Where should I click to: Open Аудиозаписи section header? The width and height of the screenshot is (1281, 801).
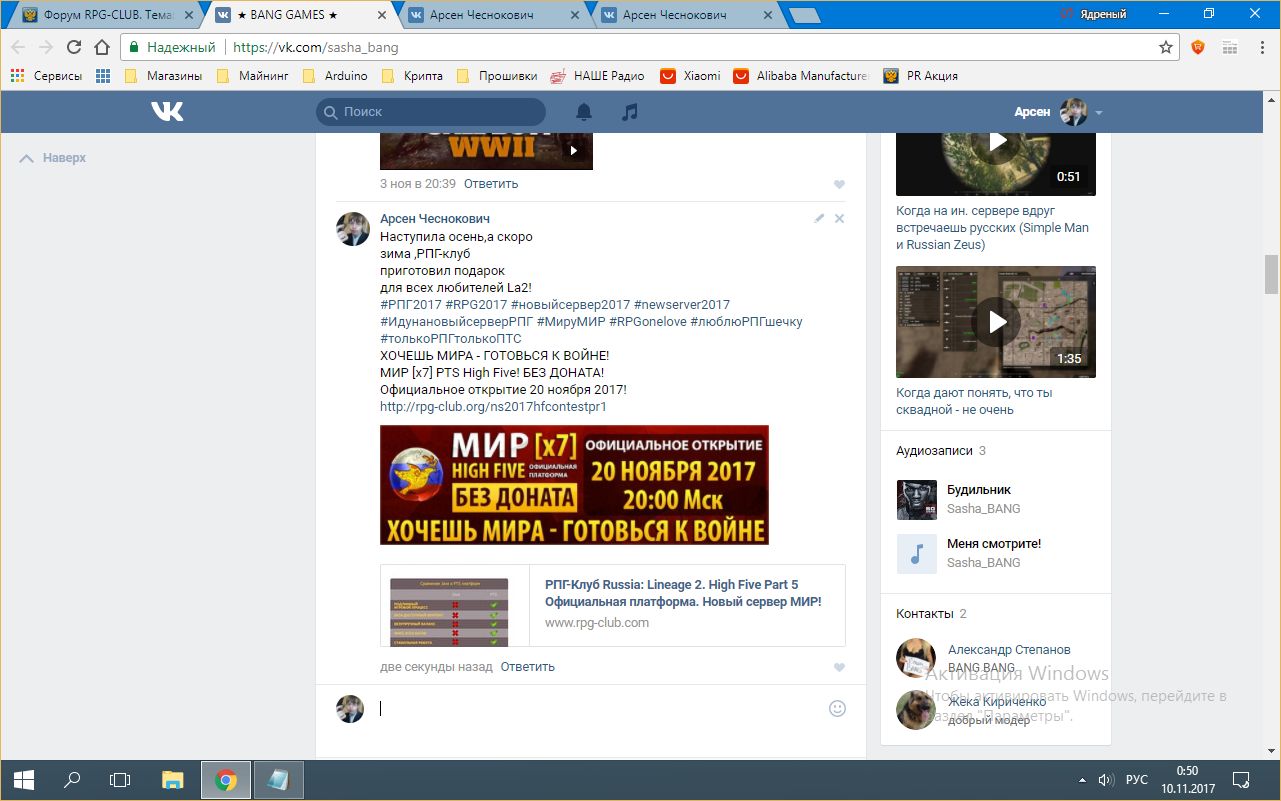click(934, 451)
